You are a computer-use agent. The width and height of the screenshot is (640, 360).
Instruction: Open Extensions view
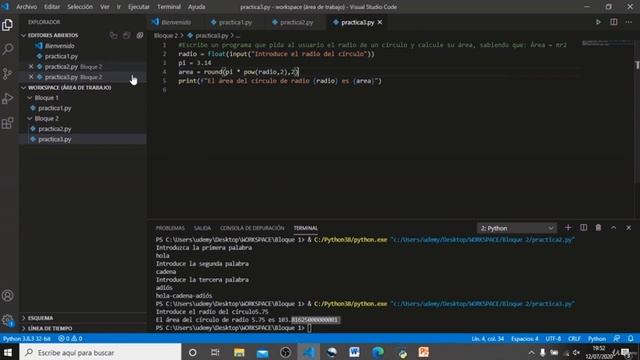[x=7, y=123]
